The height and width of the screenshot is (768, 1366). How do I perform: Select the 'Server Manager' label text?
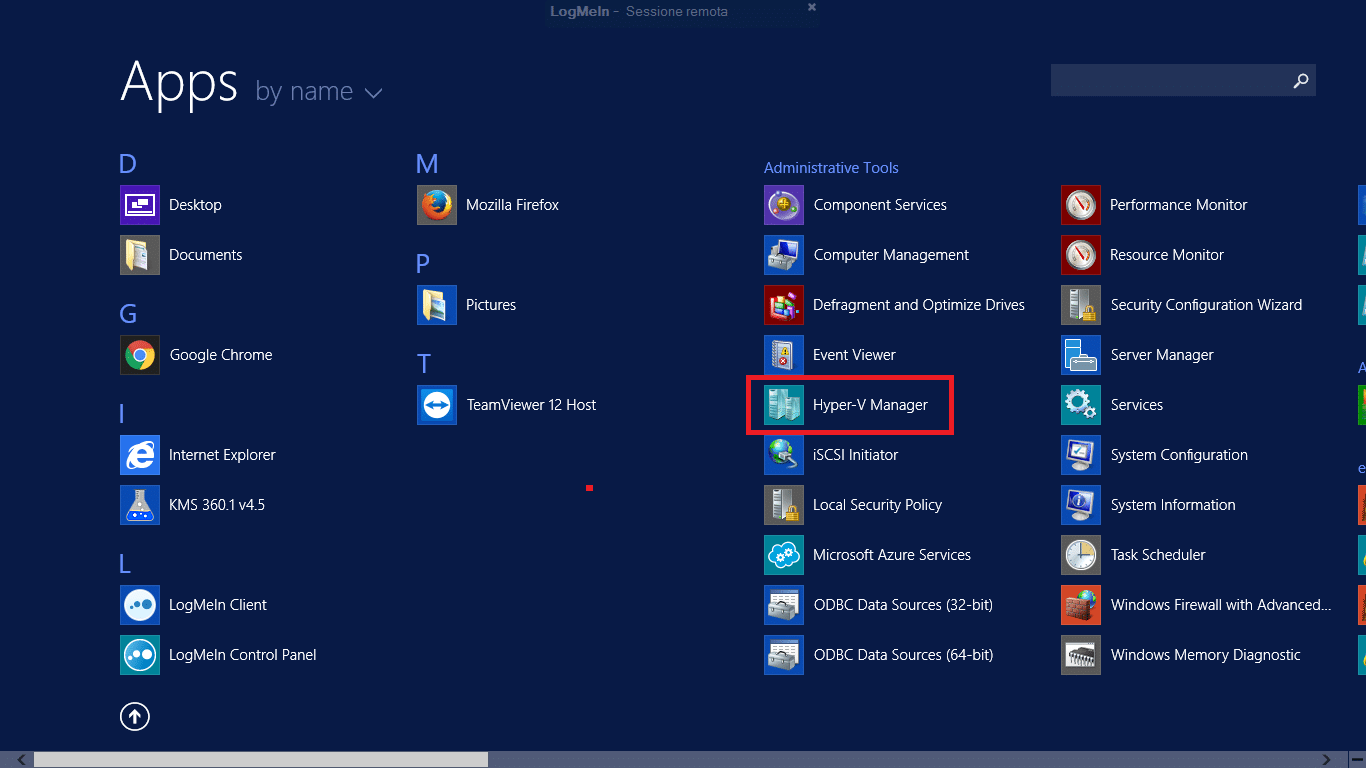tap(1162, 355)
